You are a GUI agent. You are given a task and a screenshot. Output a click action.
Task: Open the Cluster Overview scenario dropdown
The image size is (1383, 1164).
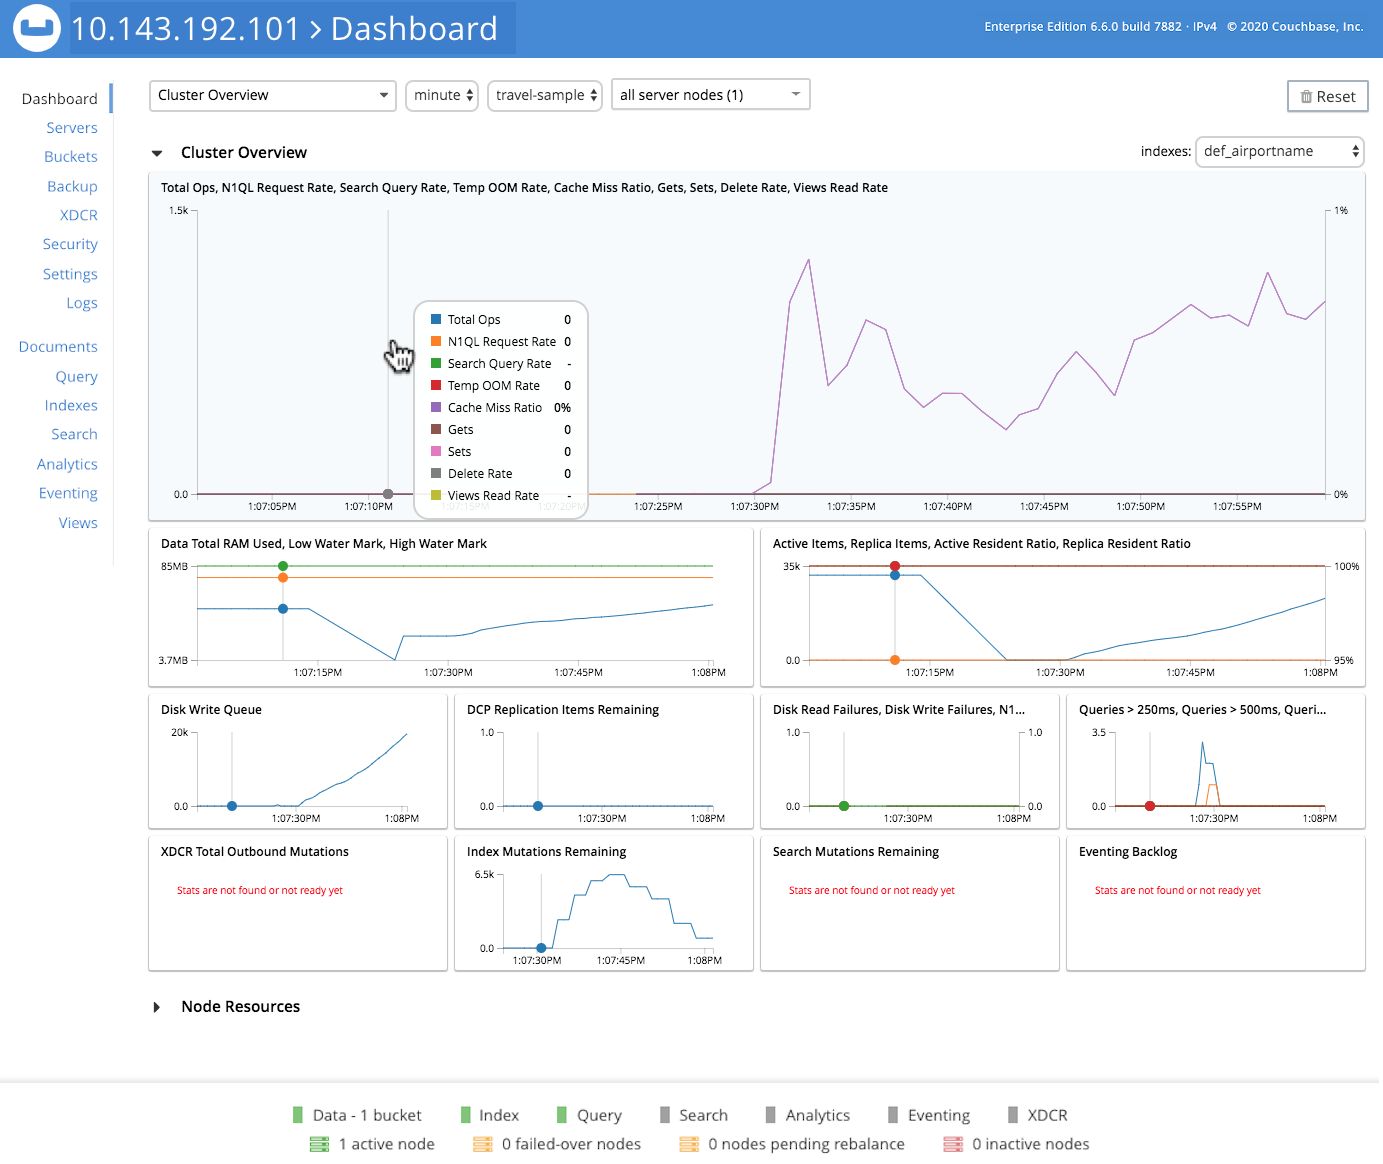[273, 95]
